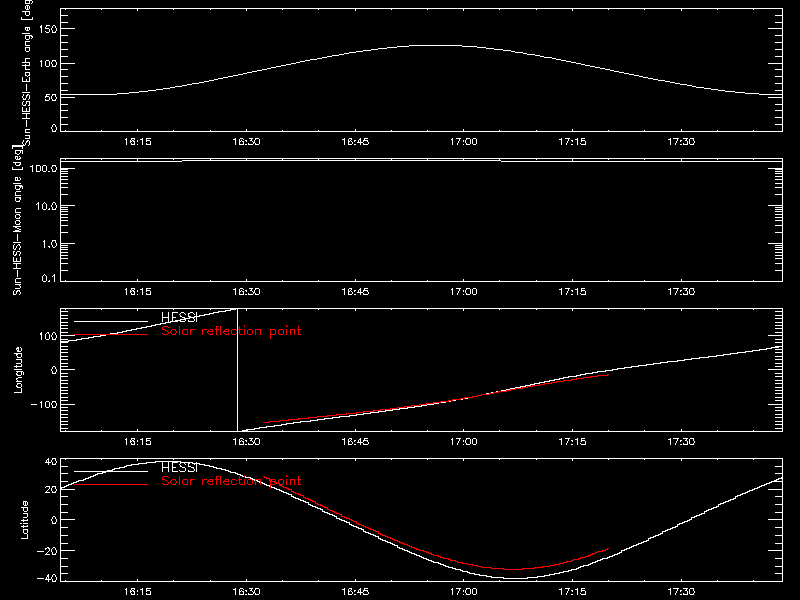The image size is (800, 600).
Task: Select HESSI legend label in Latitude plot
Action: click(179, 467)
